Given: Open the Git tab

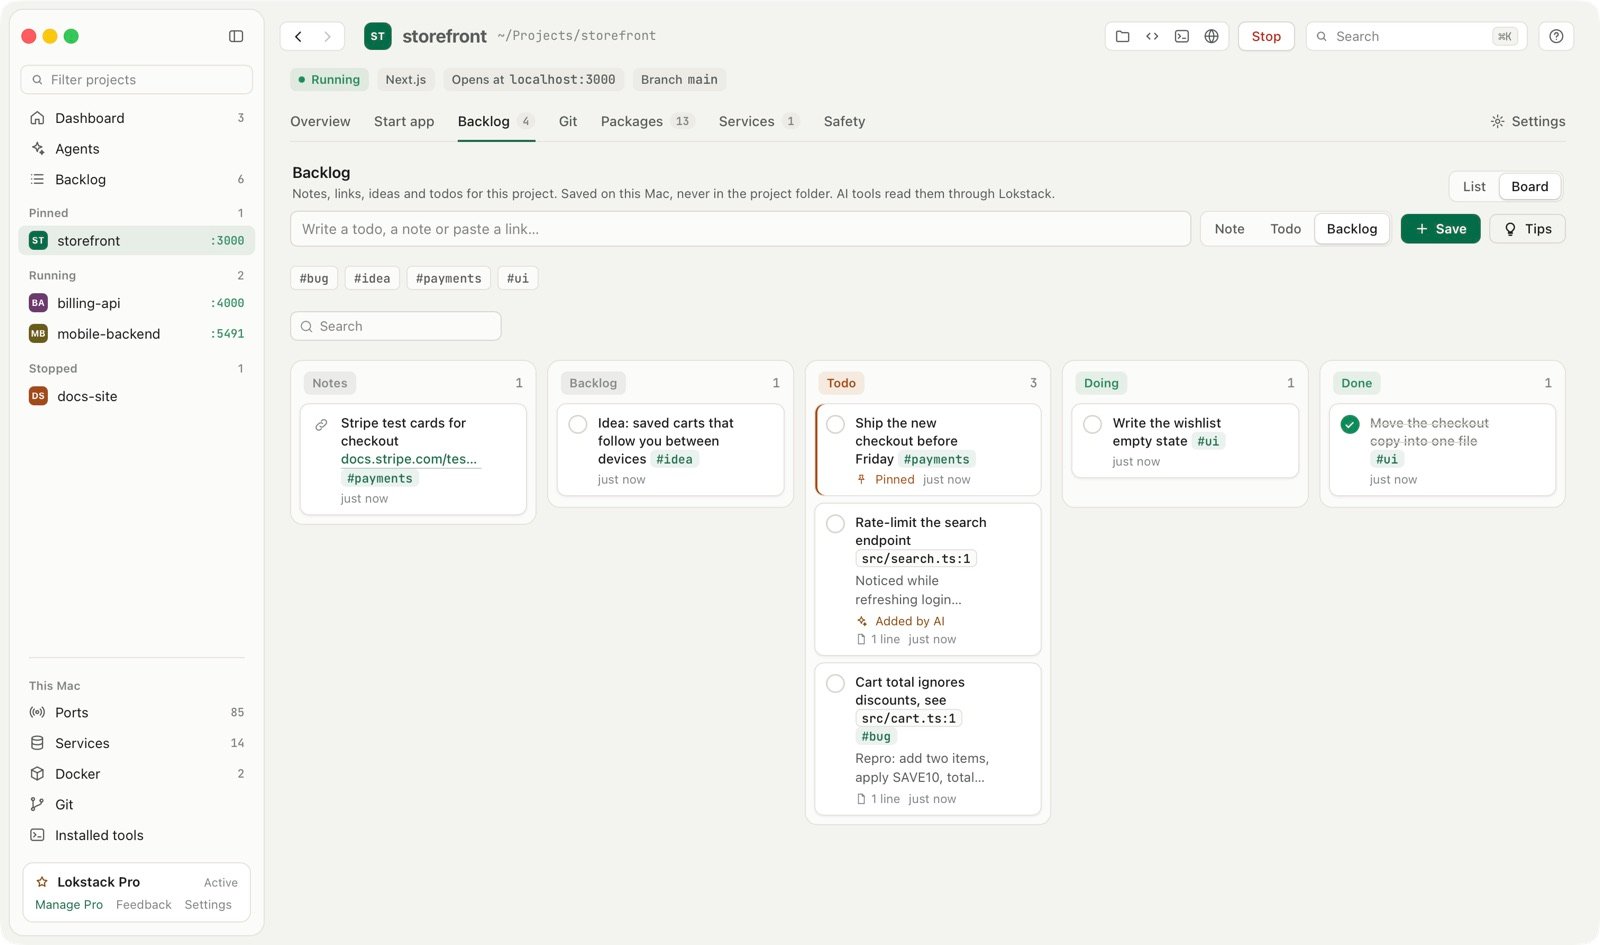Looking at the screenshot, I should point(568,122).
